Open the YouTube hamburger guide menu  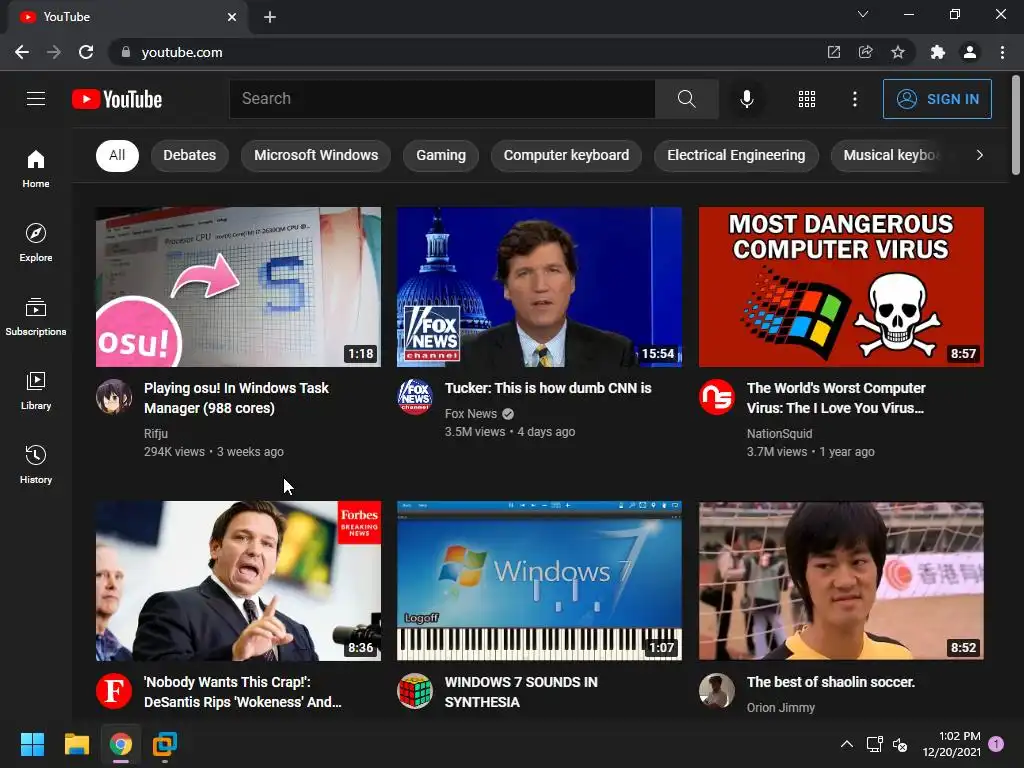click(36, 99)
